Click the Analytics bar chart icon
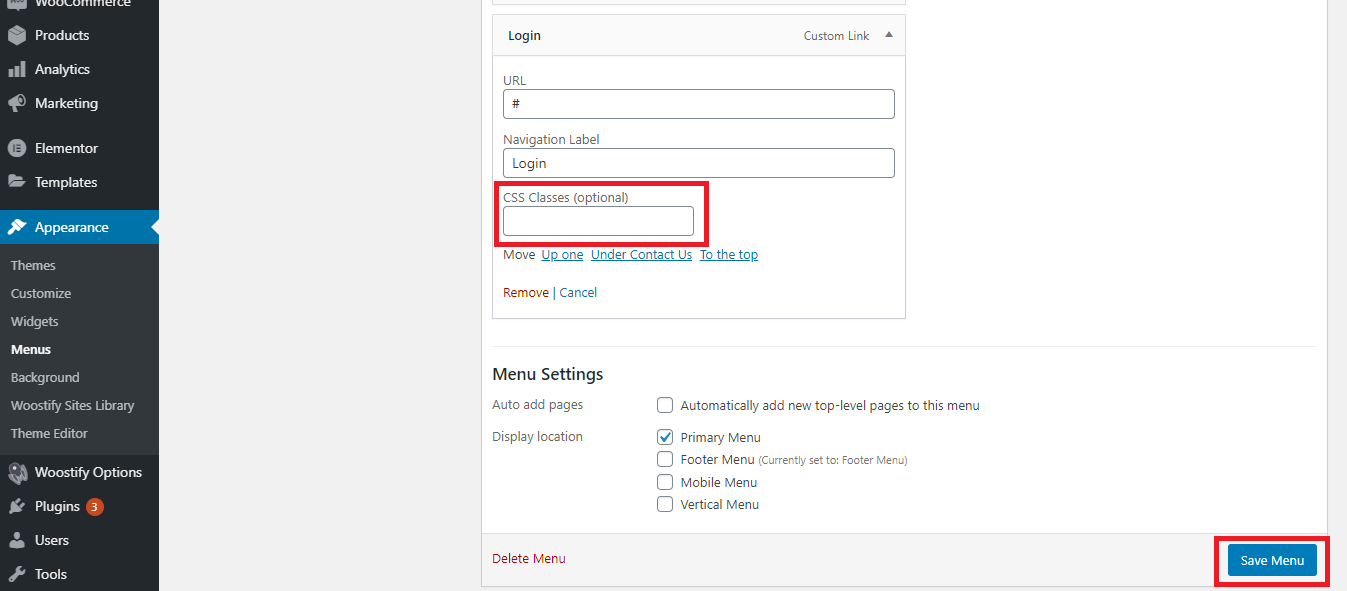The width and height of the screenshot is (1347, 591). tap(17, 69)
